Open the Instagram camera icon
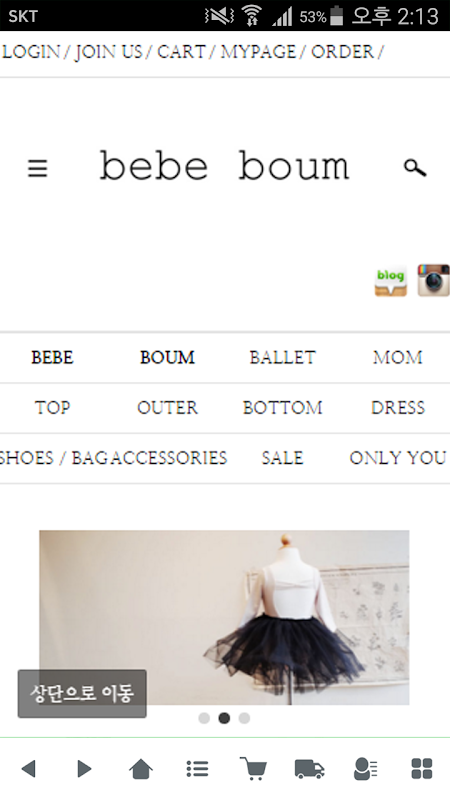Screen dimensions: 450x800 click(434, 280)
